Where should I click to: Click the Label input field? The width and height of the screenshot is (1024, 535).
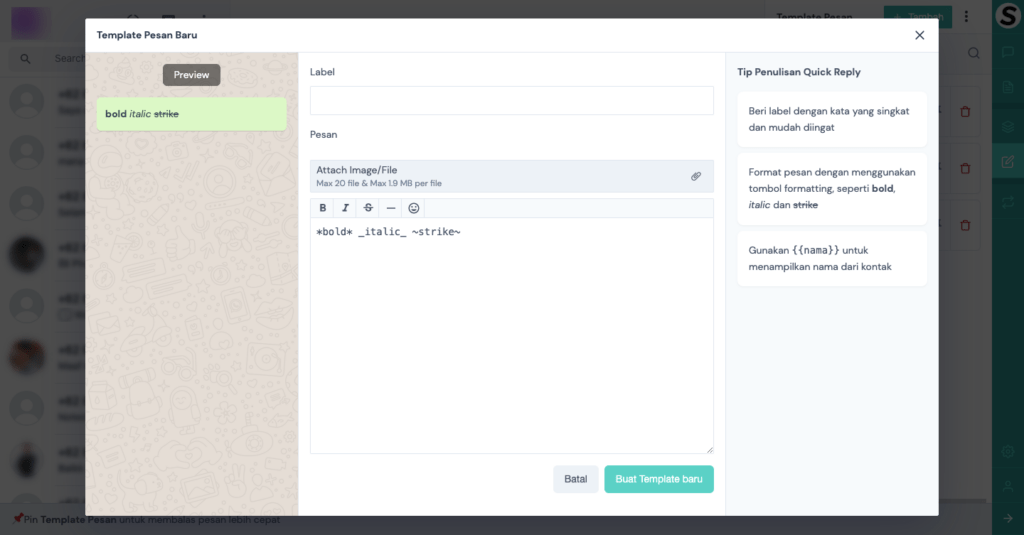click(x=511, y=101)
